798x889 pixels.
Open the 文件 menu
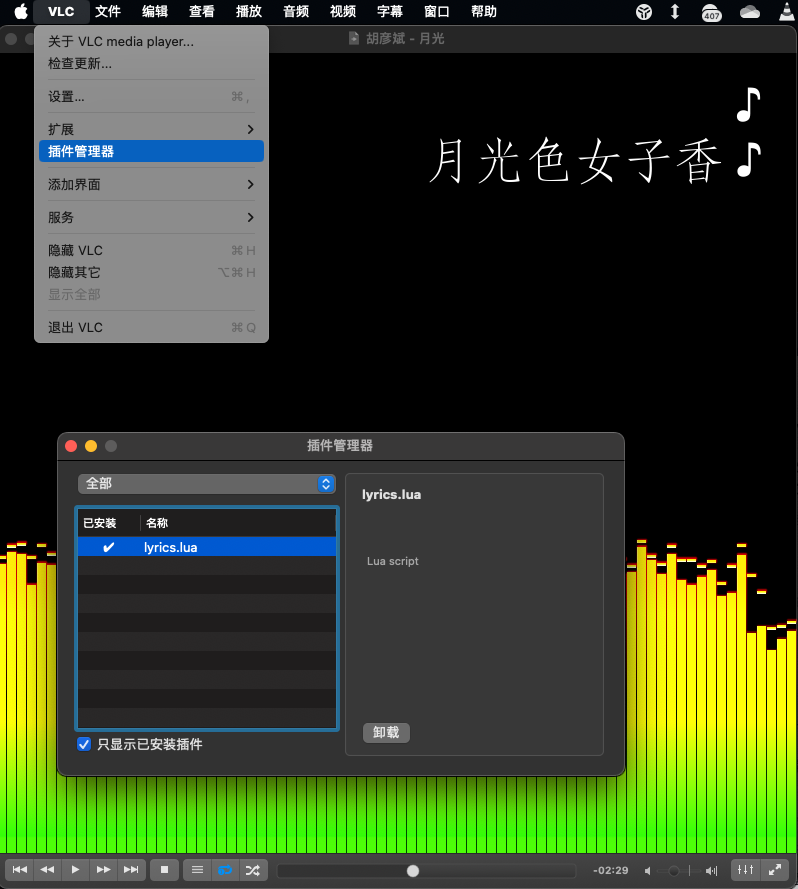[x=108, y=11]
